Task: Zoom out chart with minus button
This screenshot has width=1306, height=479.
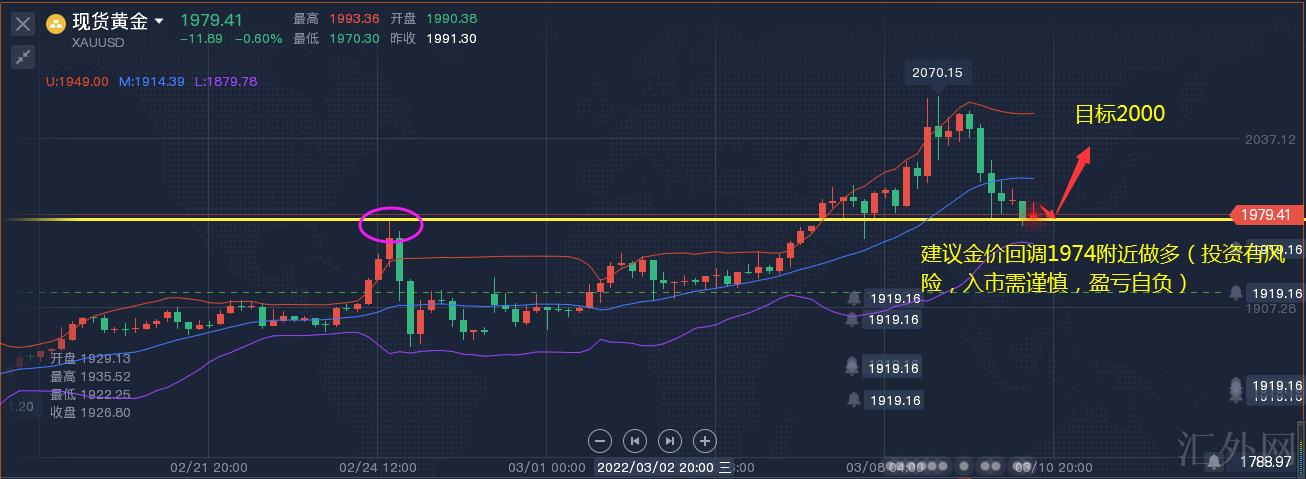Action: (x=600, y=440)
